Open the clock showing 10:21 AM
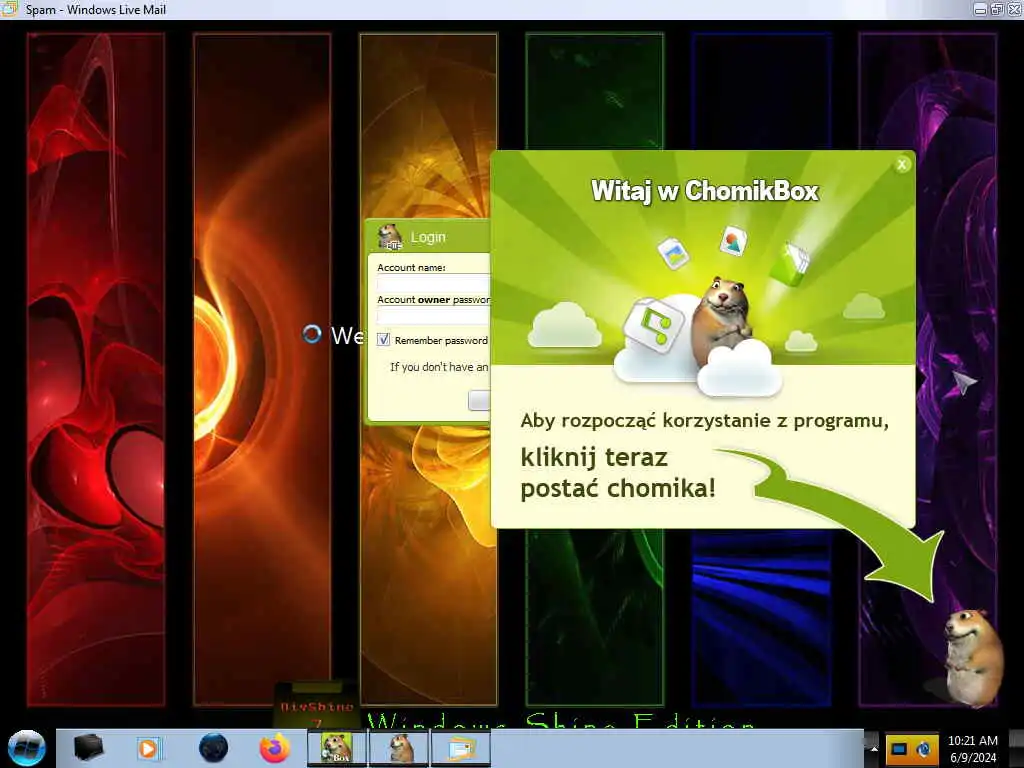This screenshot has width=1024, height=768. pyautogui.click(x=973, y=748)
